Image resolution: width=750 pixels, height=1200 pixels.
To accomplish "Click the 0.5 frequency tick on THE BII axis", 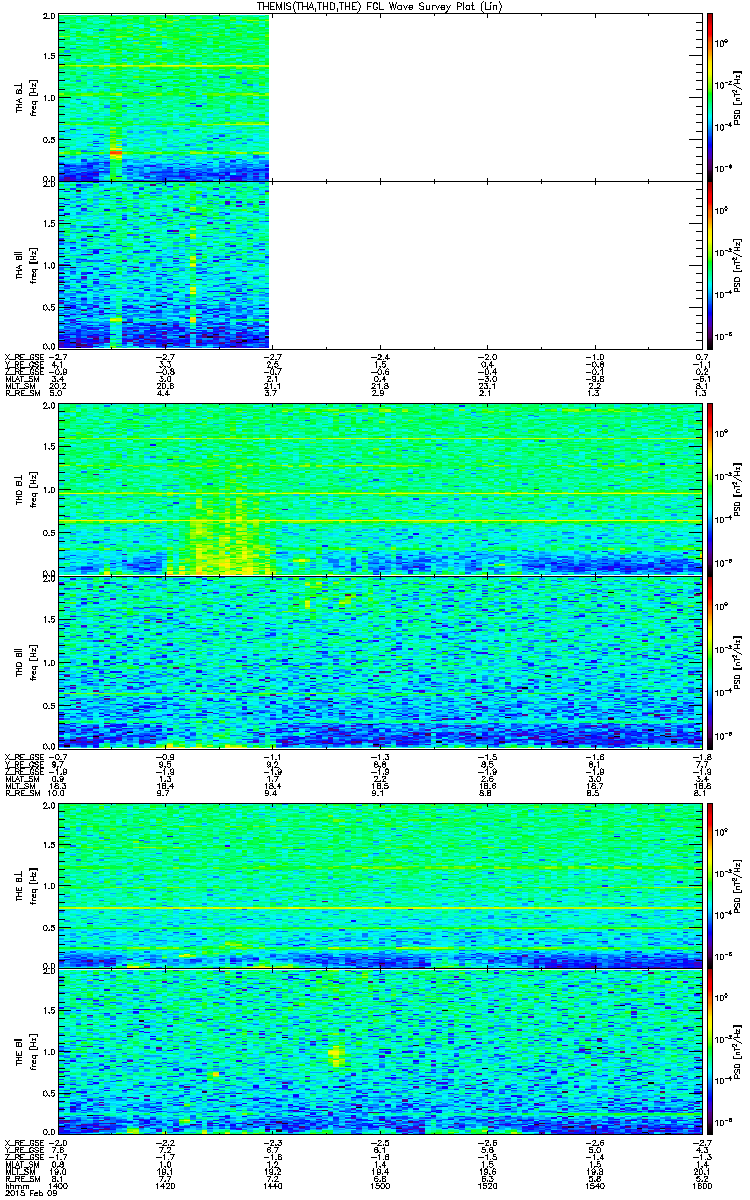I will [x=47, y=1093].
